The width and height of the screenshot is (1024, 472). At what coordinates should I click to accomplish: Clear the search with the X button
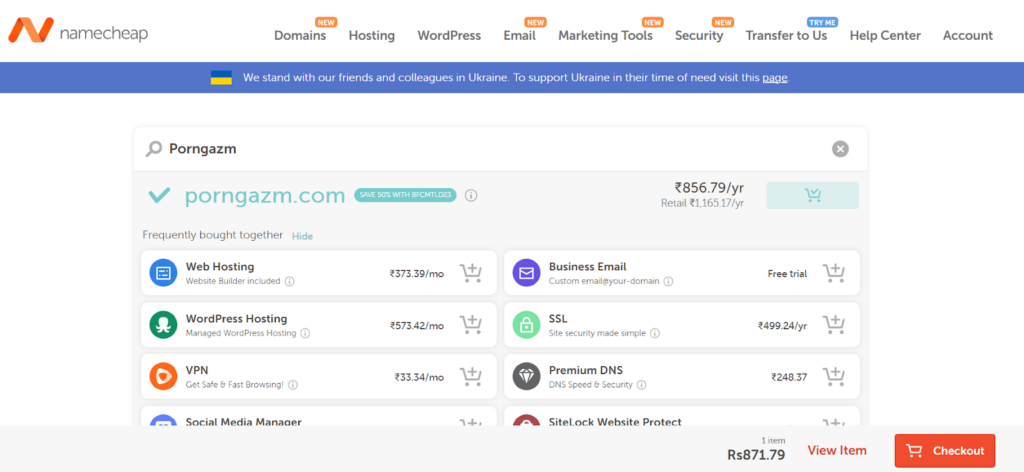click(x=840, y=149)
